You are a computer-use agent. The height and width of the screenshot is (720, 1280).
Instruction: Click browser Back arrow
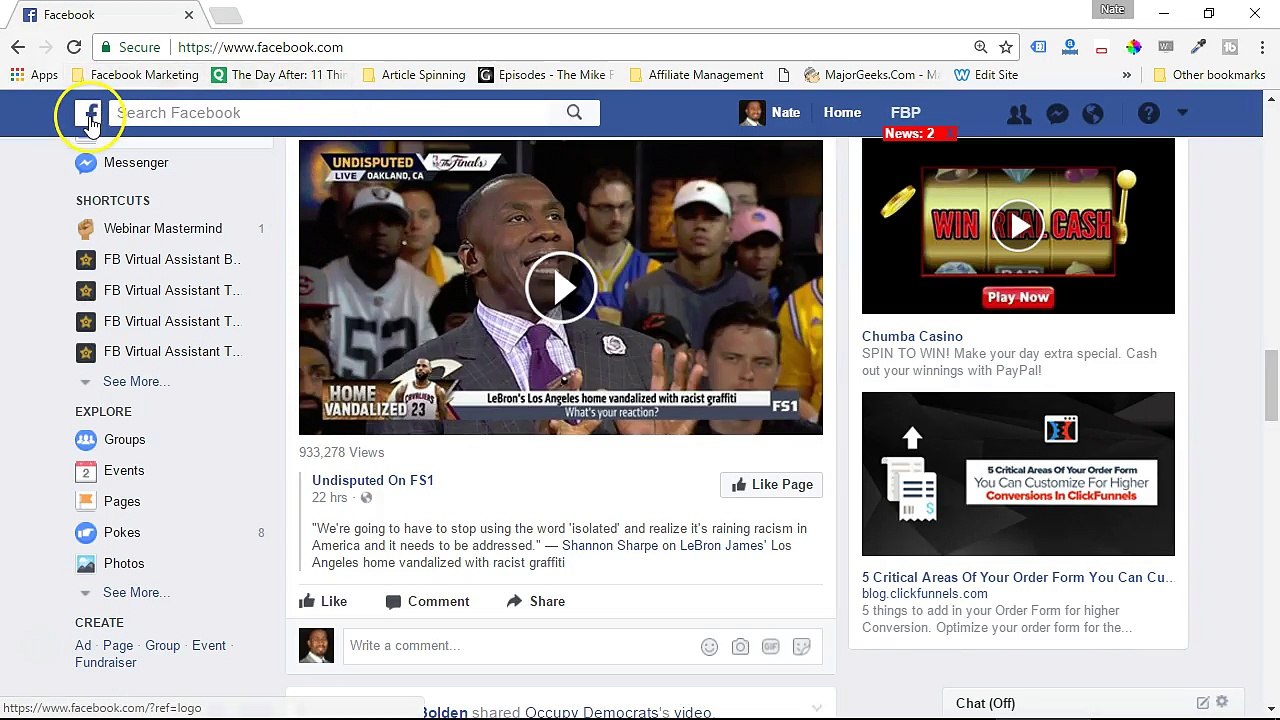point(18,47)
